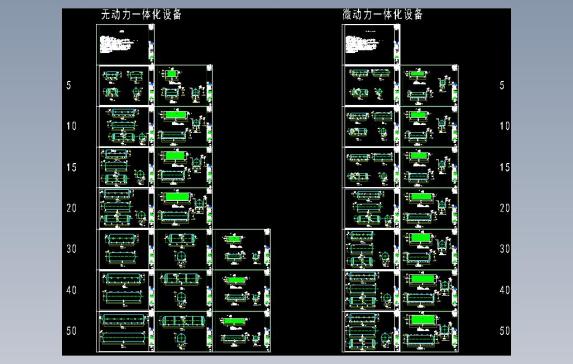Open first sheet of left row 40, 无动力 group
This screenshot has width=573, height=364.
(125, 291)
